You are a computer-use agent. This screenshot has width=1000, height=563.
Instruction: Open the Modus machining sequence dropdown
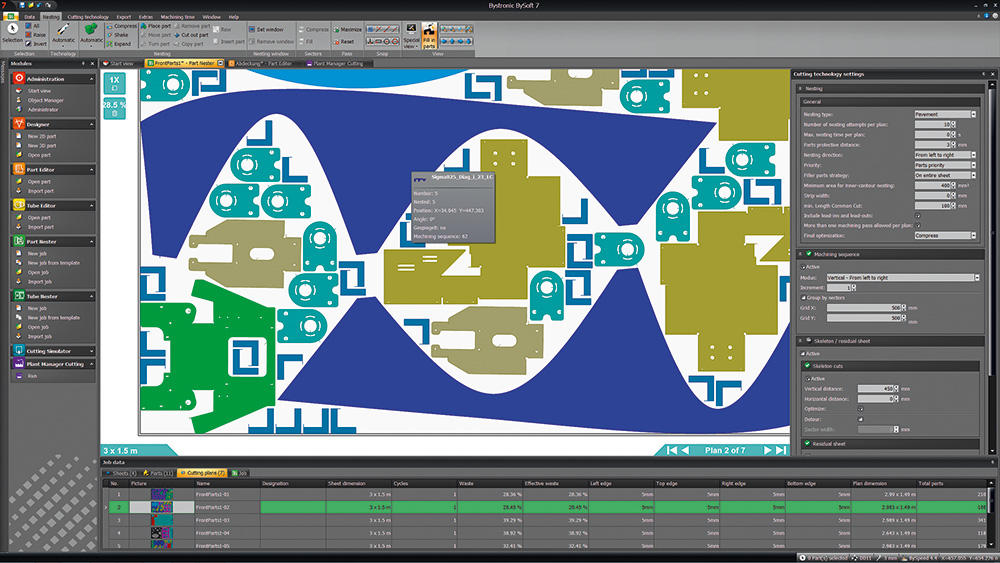[x=902, y=277]
